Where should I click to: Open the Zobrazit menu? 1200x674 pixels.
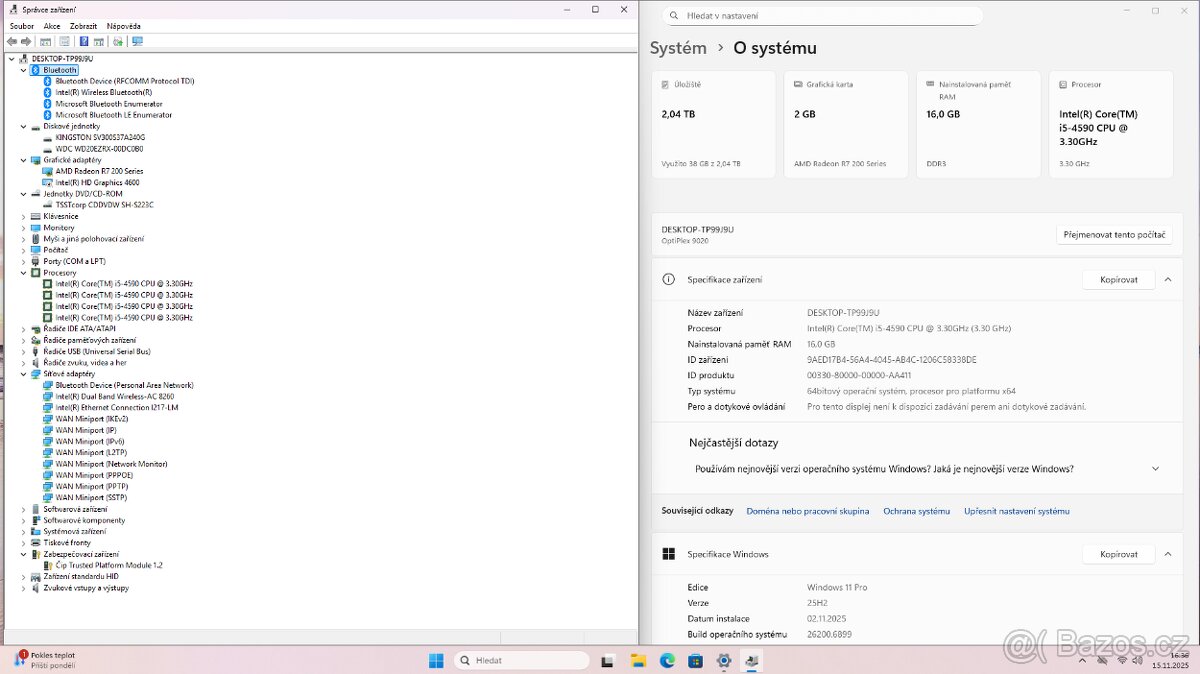[86, 25]
